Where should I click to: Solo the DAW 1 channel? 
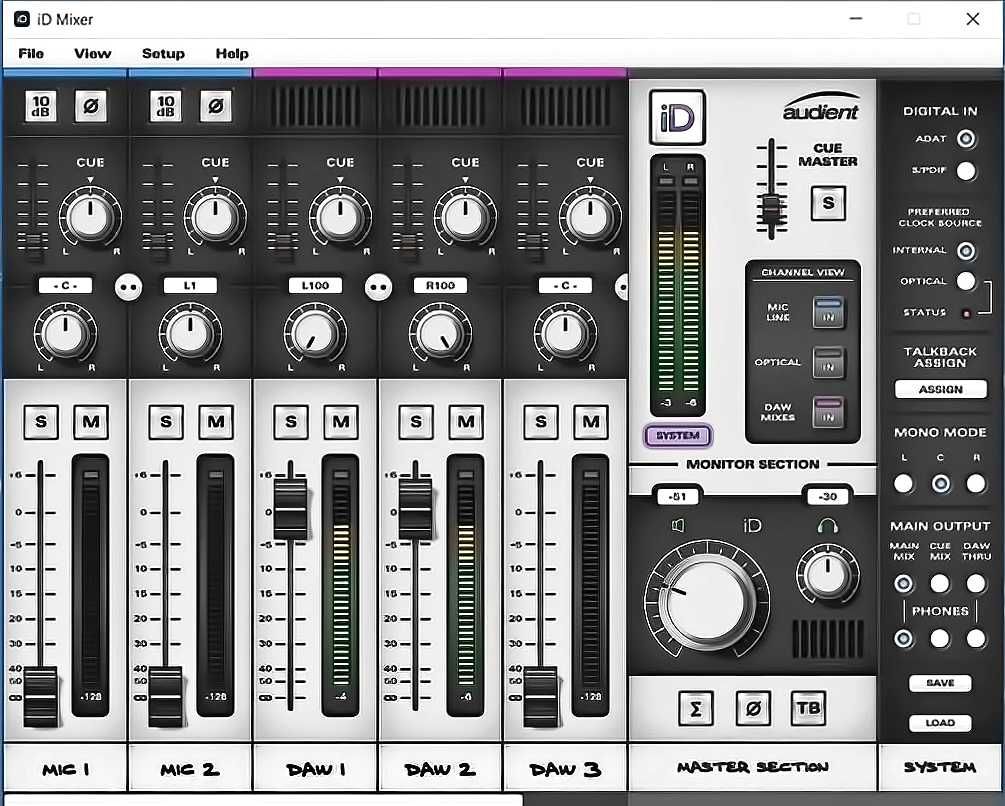point(291,422)
